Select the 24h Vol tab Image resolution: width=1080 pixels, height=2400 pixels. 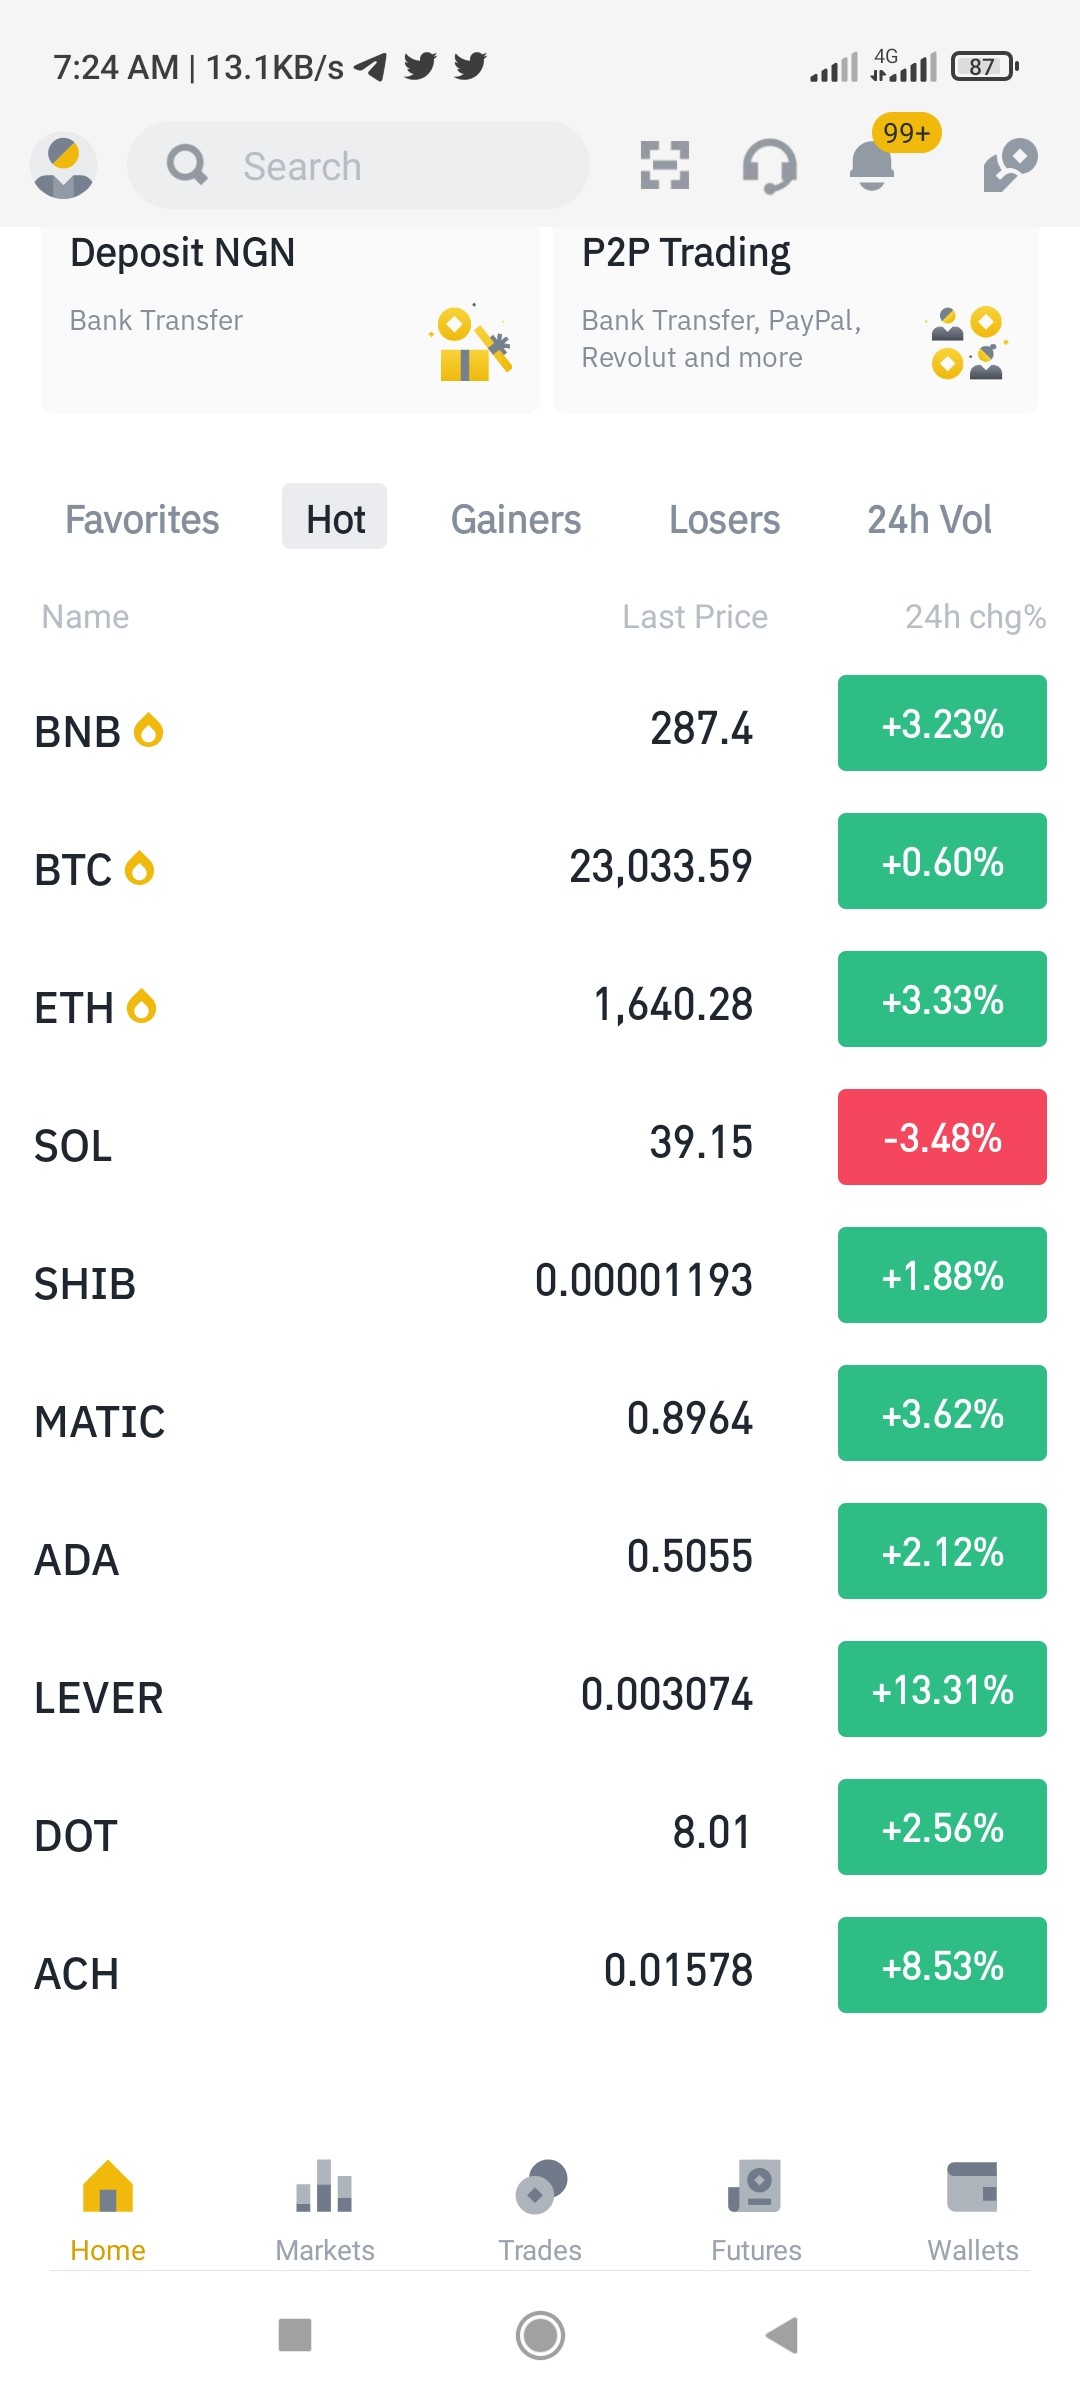(x=929, y=519)
